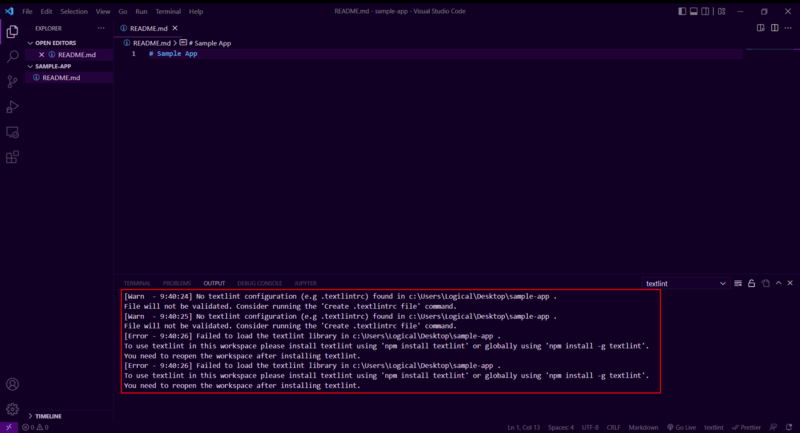This screenshot has width=800, height=433.
Task: Collapse the Open Editors section
Action: coord(31,43)
